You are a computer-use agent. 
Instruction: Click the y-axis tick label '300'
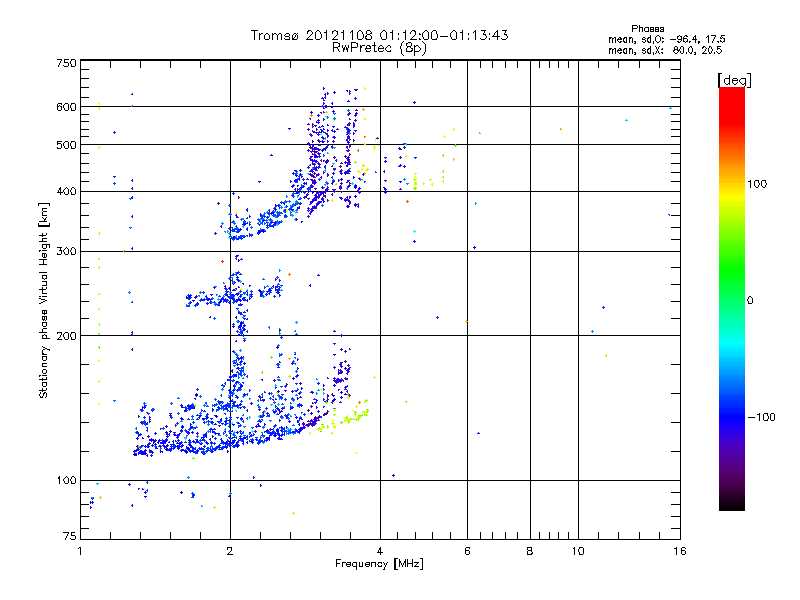tap(66, 251)
